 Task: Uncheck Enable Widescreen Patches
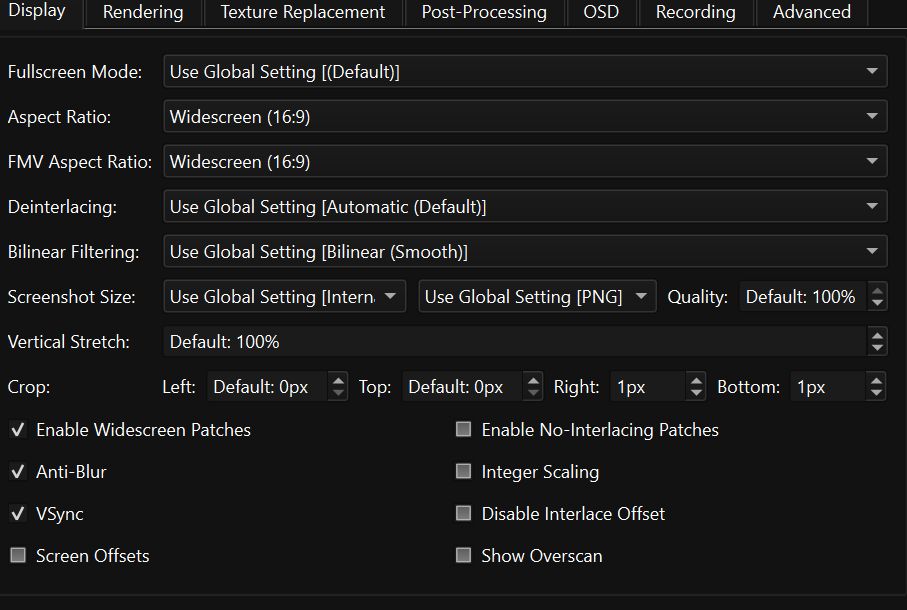point(17,429)
